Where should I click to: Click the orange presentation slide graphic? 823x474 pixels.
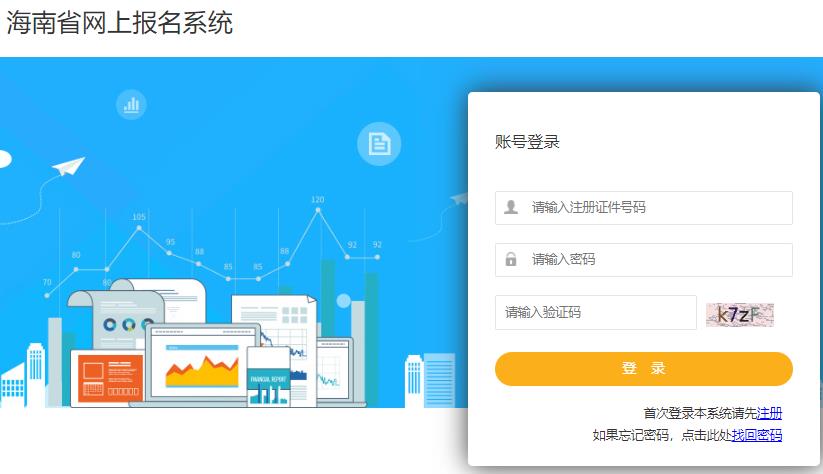[110, 378]
